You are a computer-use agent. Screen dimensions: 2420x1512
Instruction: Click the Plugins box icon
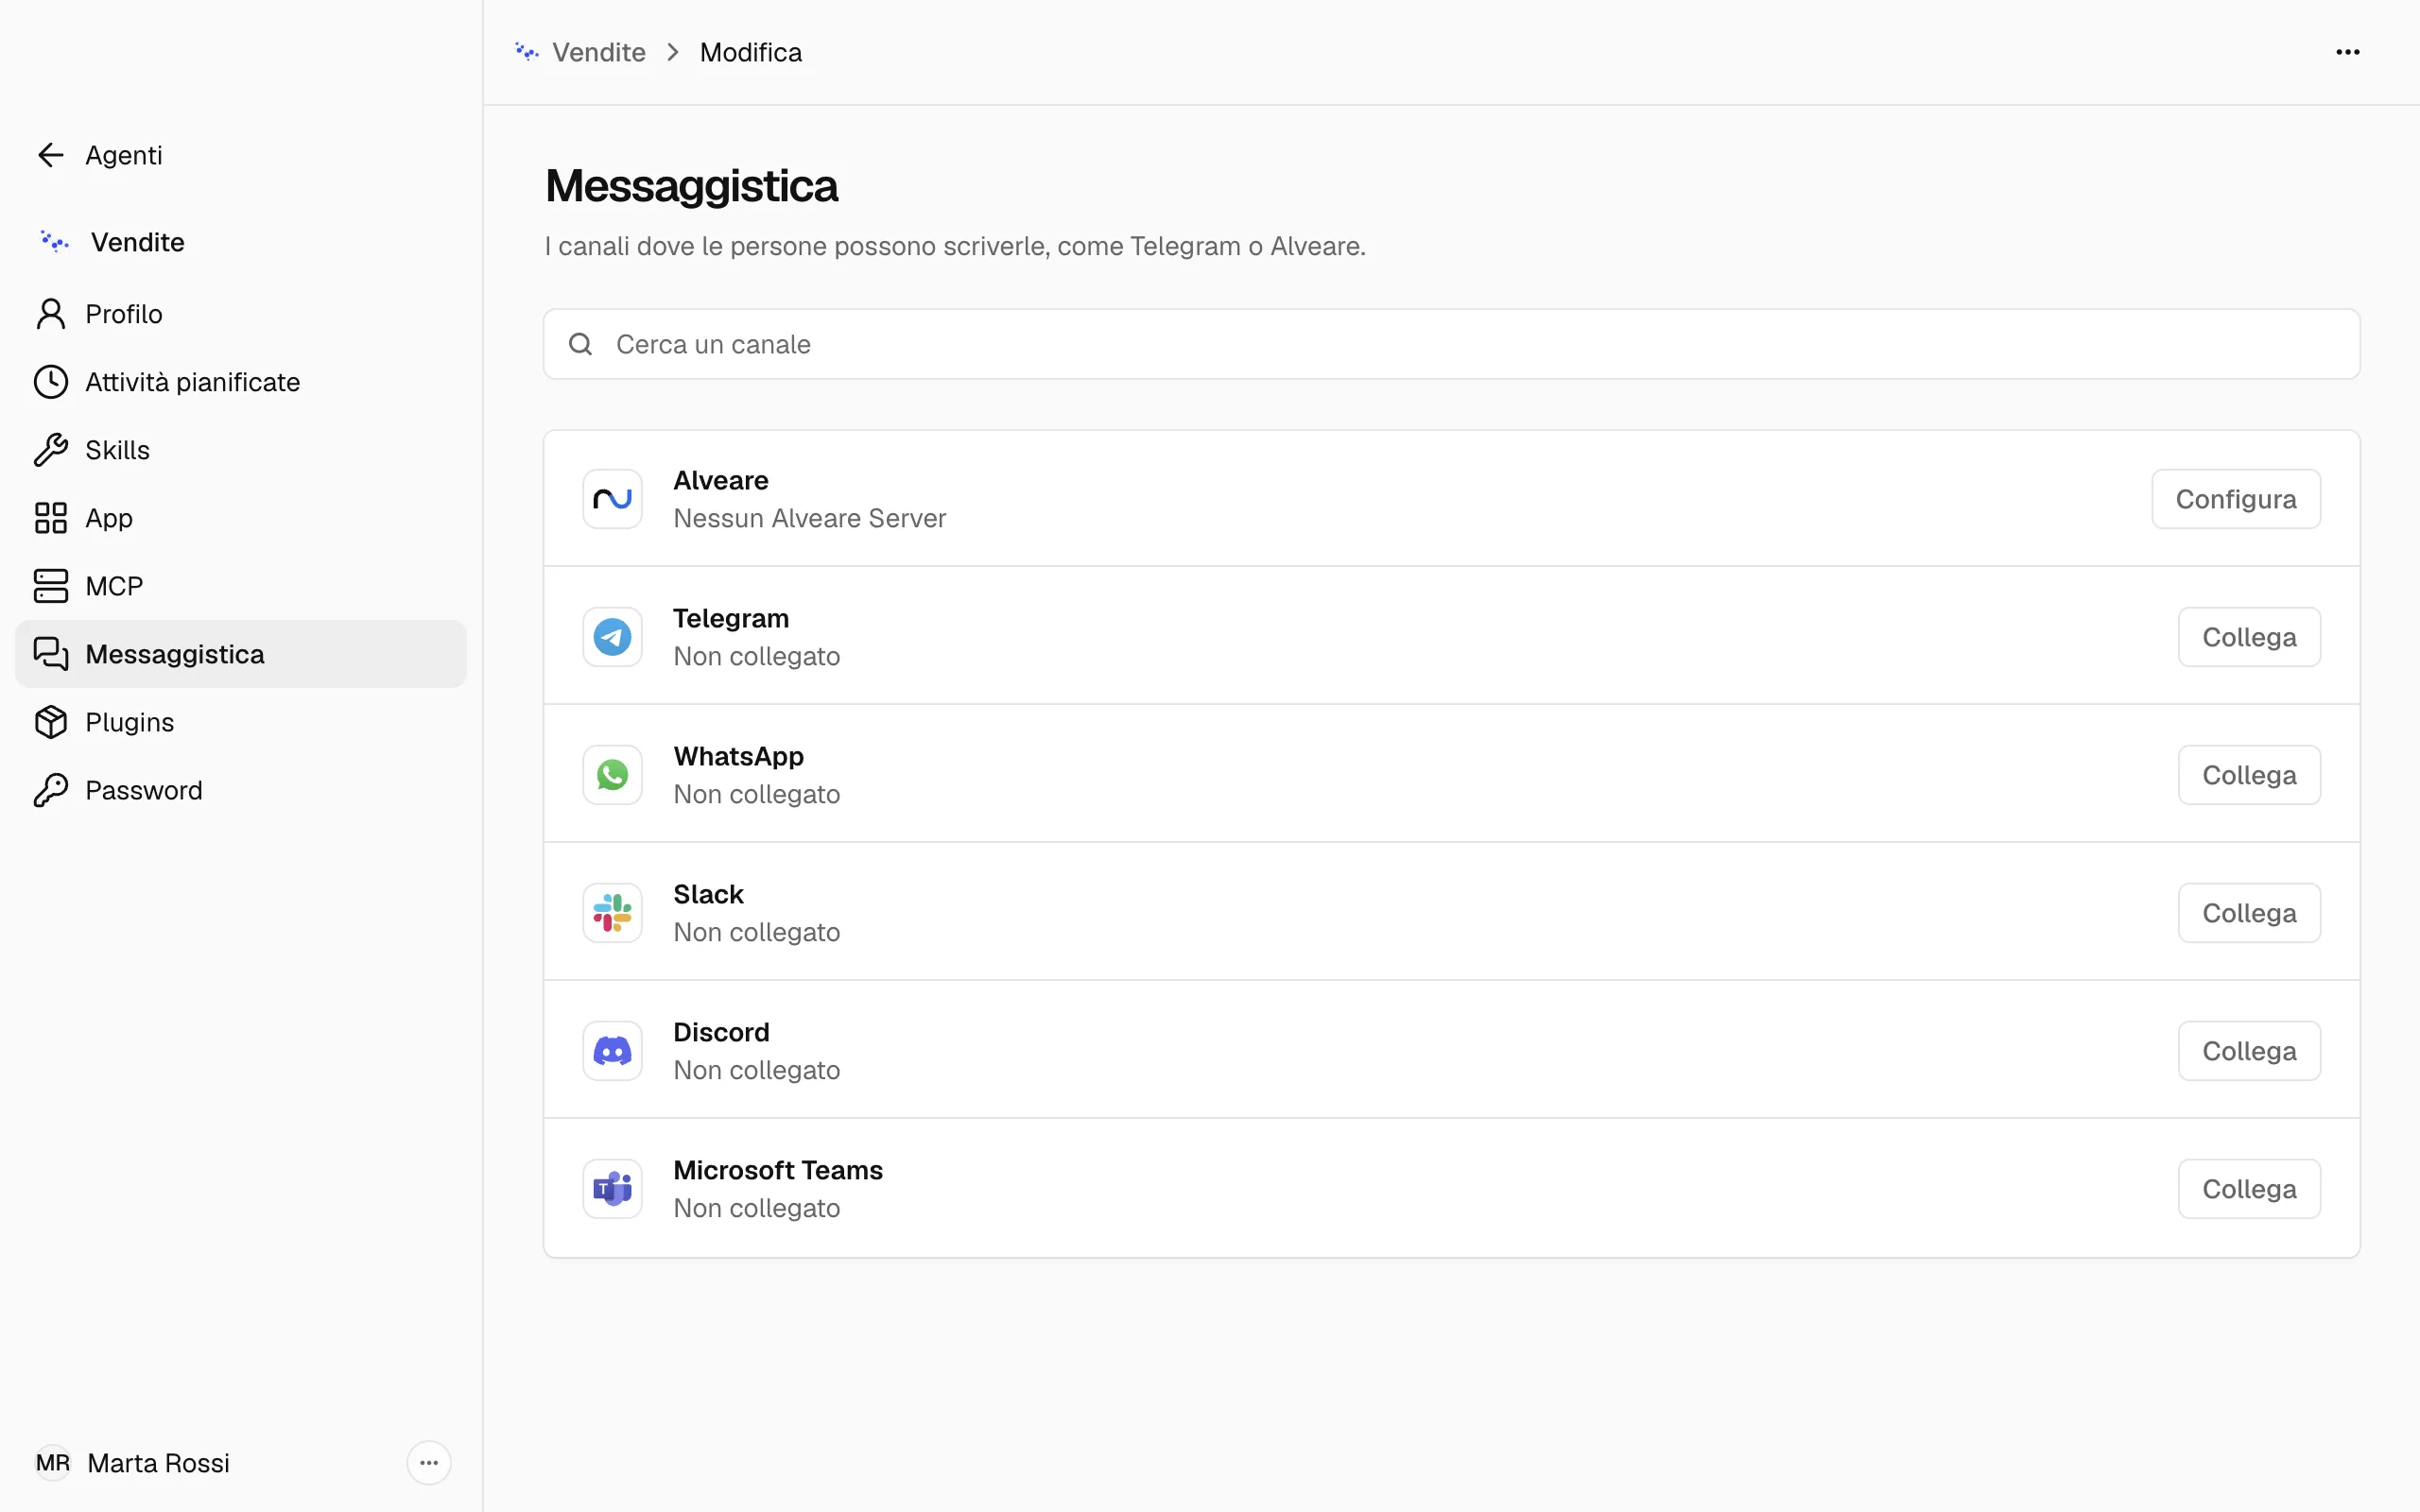pos(51,722)
